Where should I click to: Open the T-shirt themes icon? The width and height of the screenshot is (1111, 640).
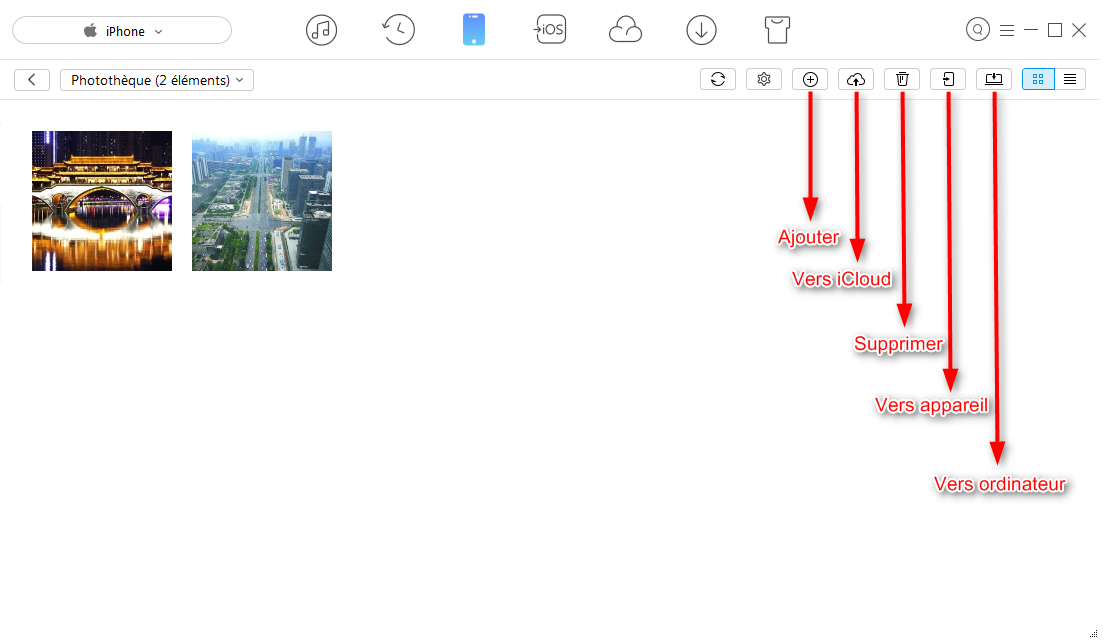click(777, 30)
